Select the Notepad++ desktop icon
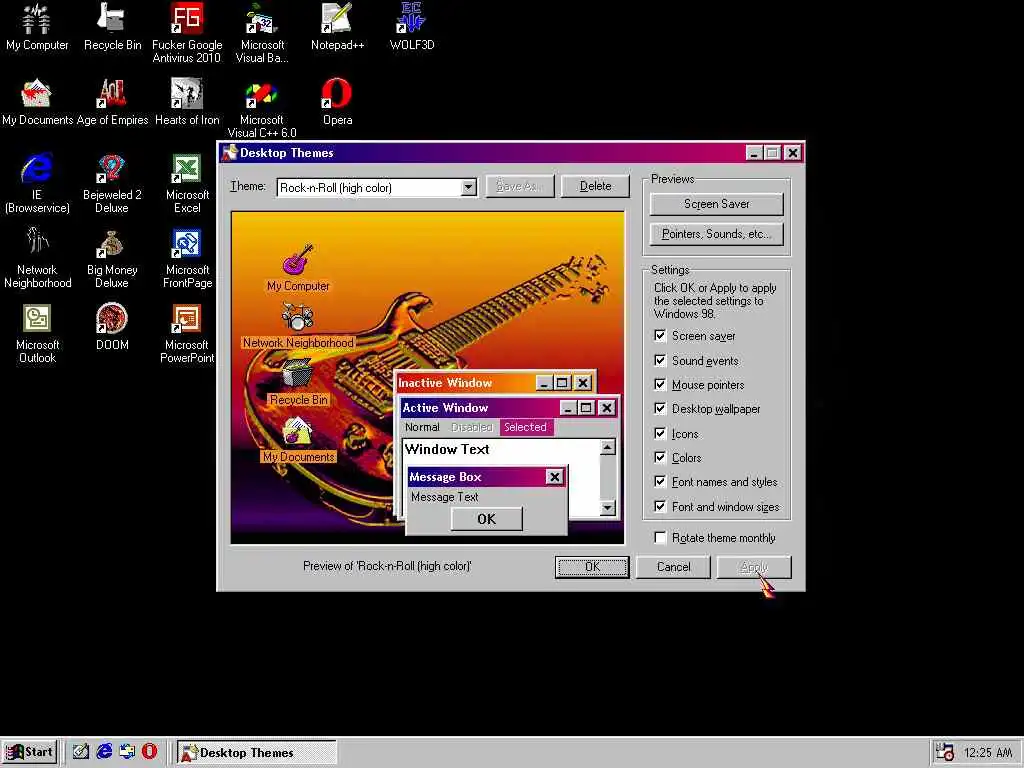The image size is (1024, 768). coord(337,27)
